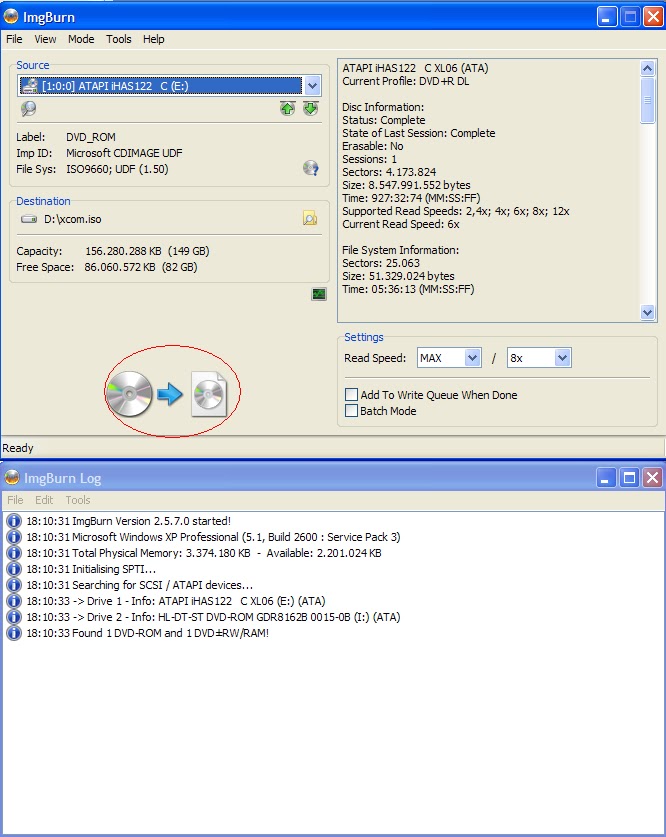Click info icon for Drive 1 log entry
666x837 pixels.
(14, 601)
